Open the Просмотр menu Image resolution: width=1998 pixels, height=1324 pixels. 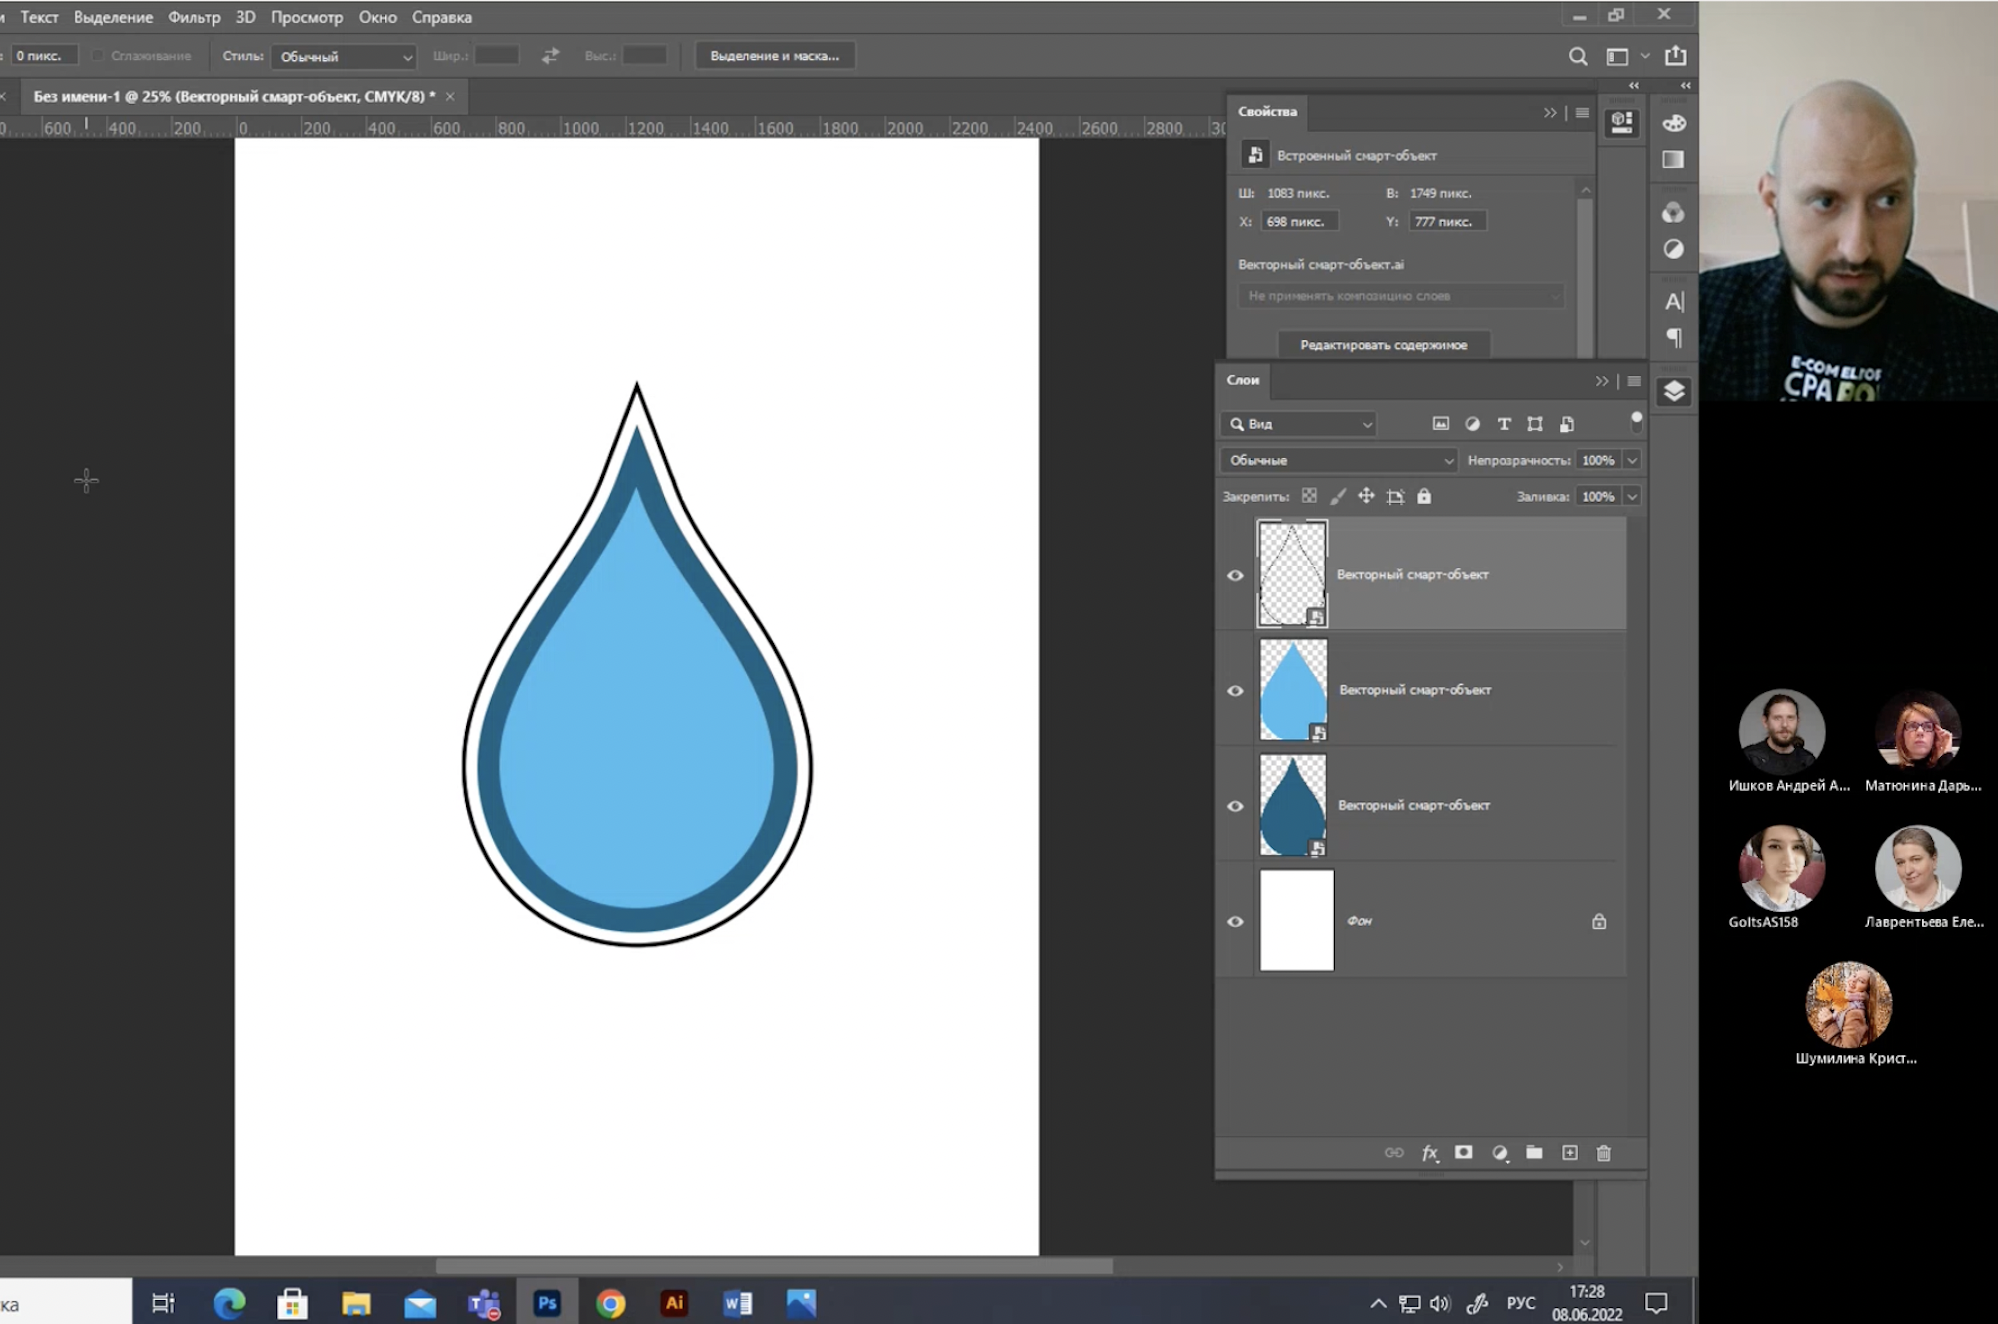pyautogui.click(x=306, y=17)
